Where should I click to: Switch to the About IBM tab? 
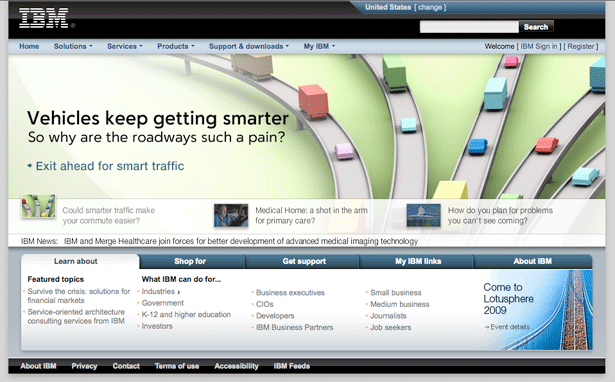[x=533, y=261]
